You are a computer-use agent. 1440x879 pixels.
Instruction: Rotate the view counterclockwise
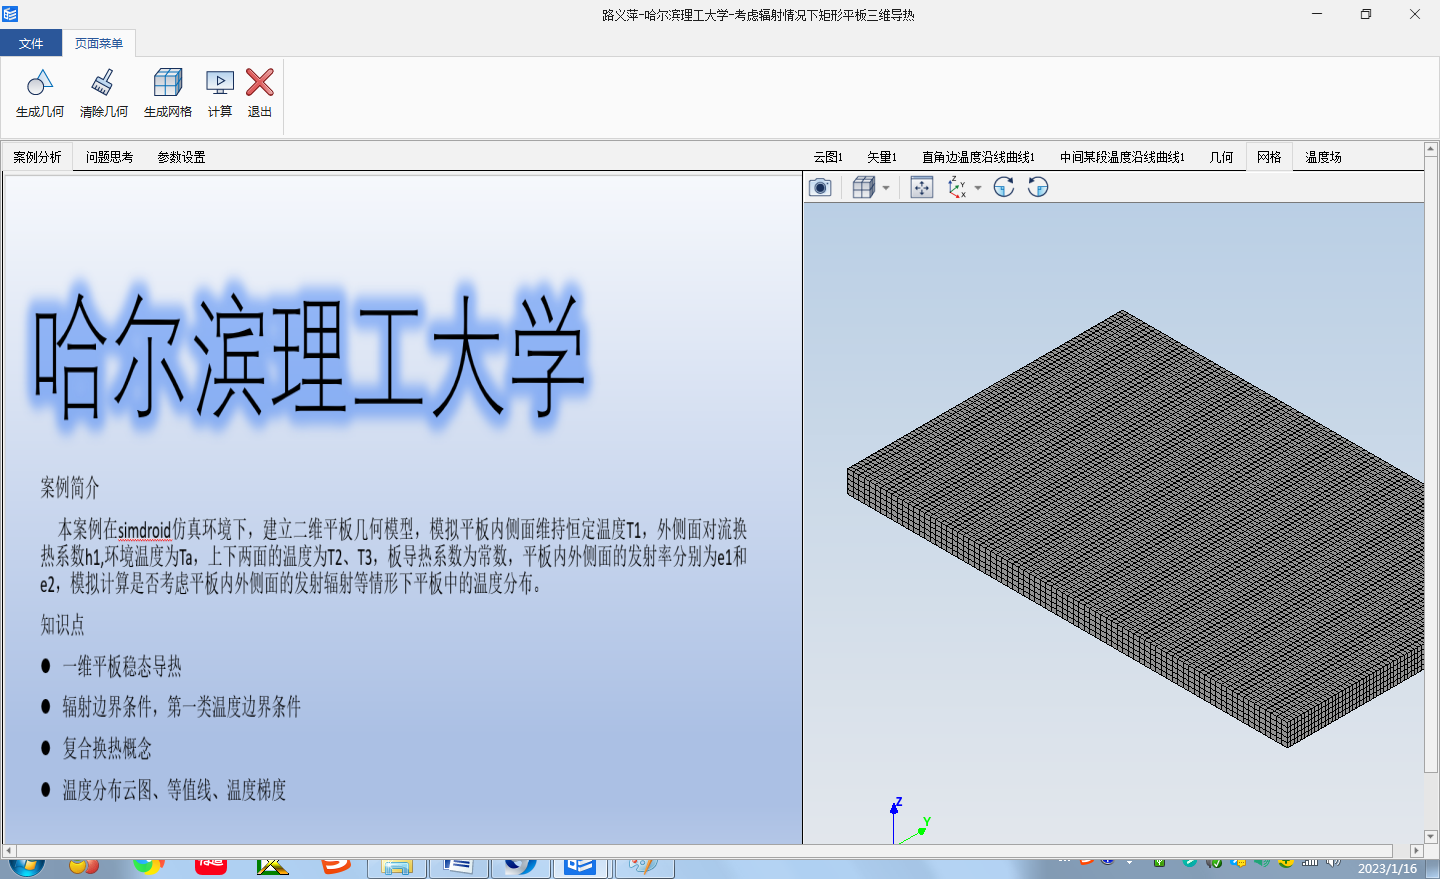[1038, 187]
